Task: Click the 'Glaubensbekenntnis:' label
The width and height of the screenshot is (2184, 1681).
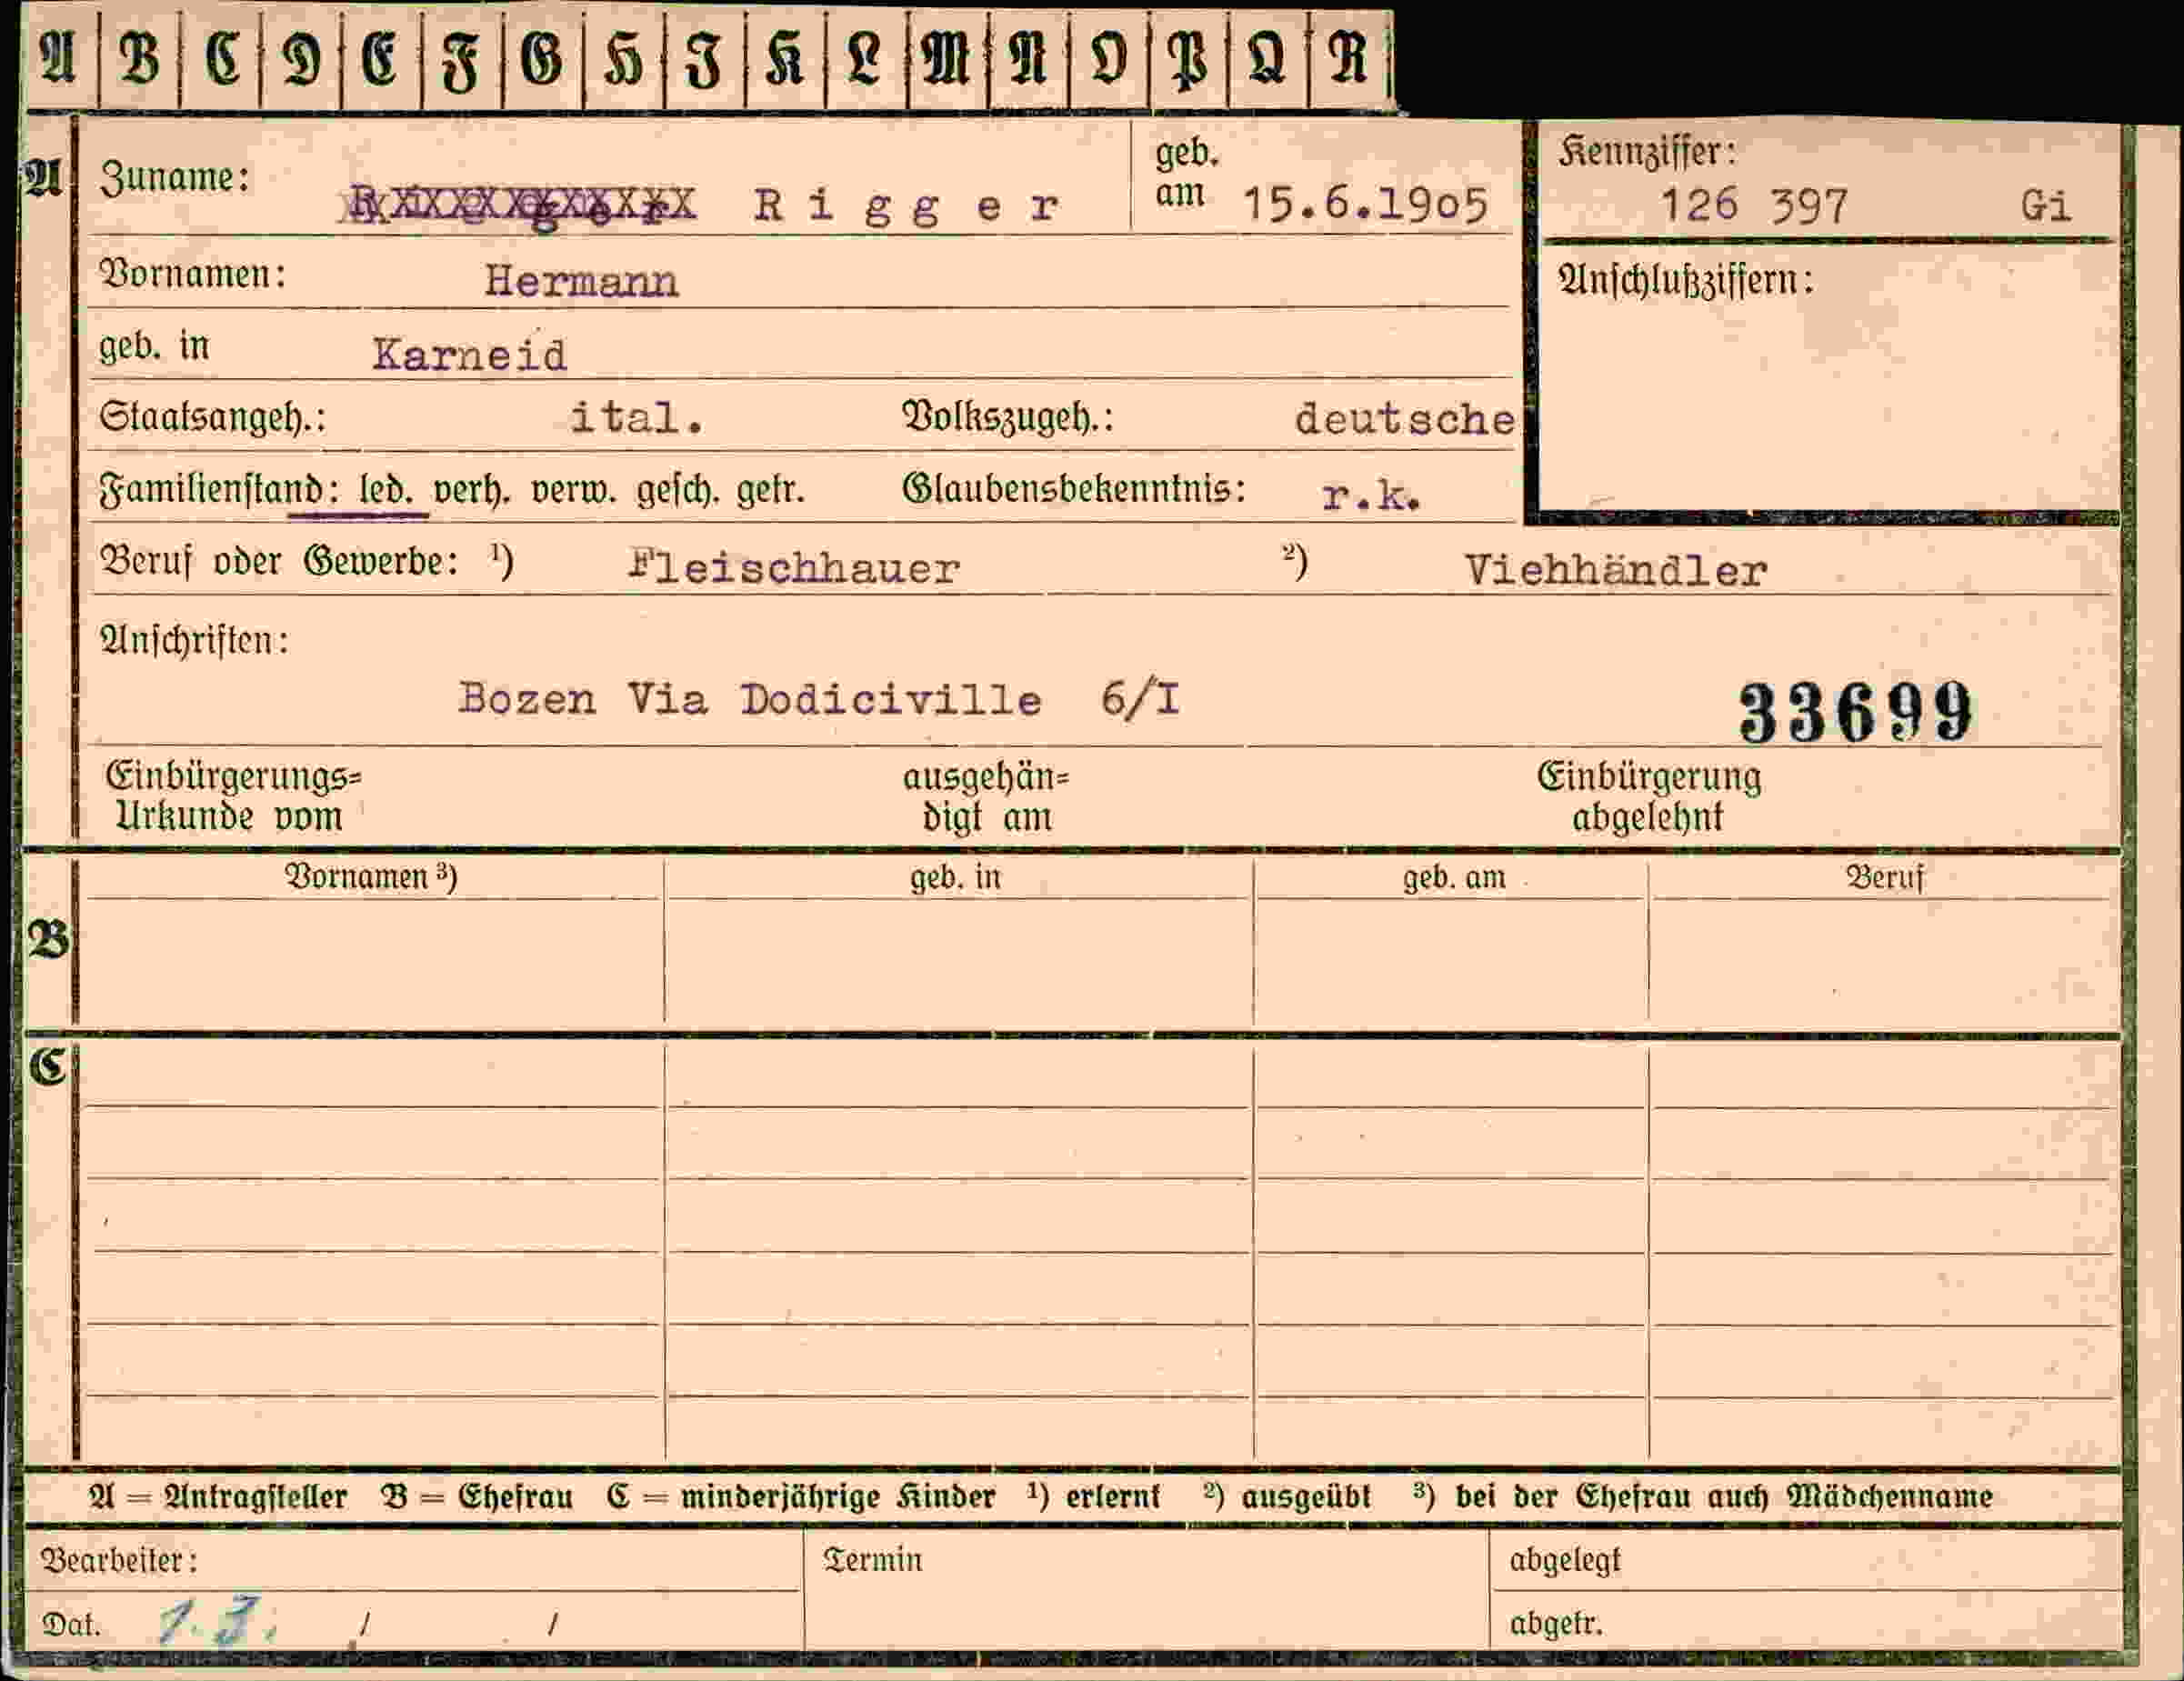Action: click(x=1074, y=489)
